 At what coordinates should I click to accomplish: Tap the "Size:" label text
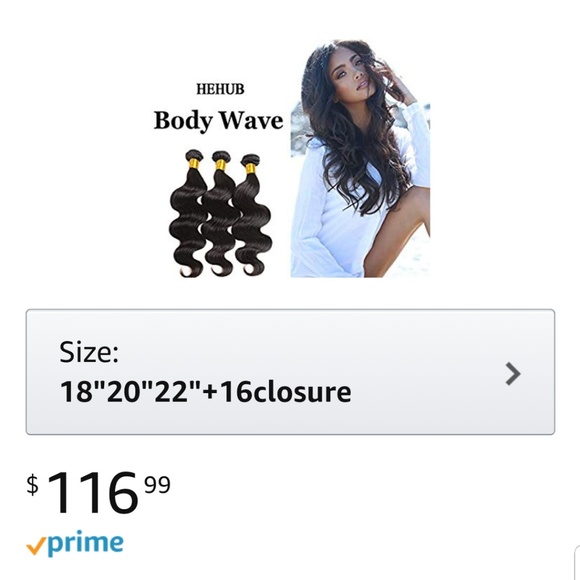coord(89,352)
